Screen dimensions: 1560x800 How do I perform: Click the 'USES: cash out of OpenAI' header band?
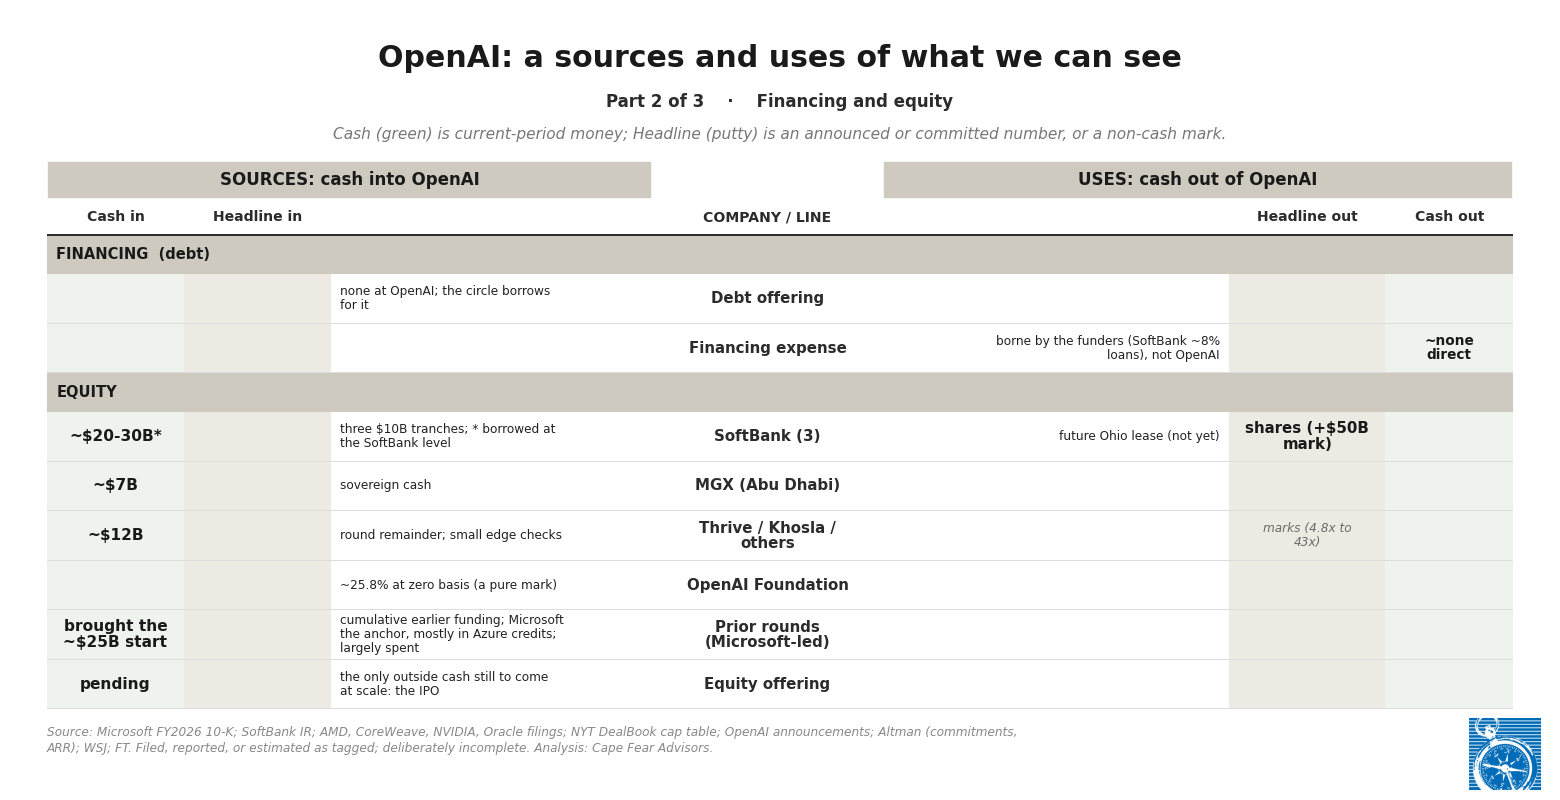click(x=1198, y=180)
